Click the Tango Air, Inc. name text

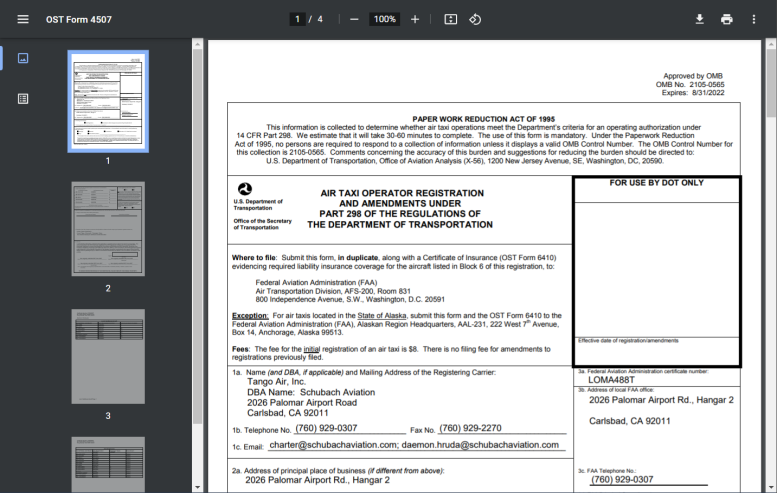(x=277, y=382)
